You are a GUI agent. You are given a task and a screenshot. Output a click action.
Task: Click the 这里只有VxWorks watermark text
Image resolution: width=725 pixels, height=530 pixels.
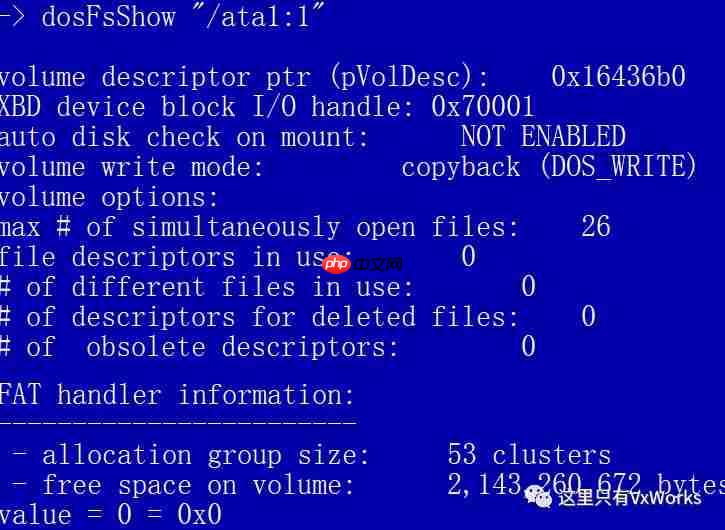[629, 498]
